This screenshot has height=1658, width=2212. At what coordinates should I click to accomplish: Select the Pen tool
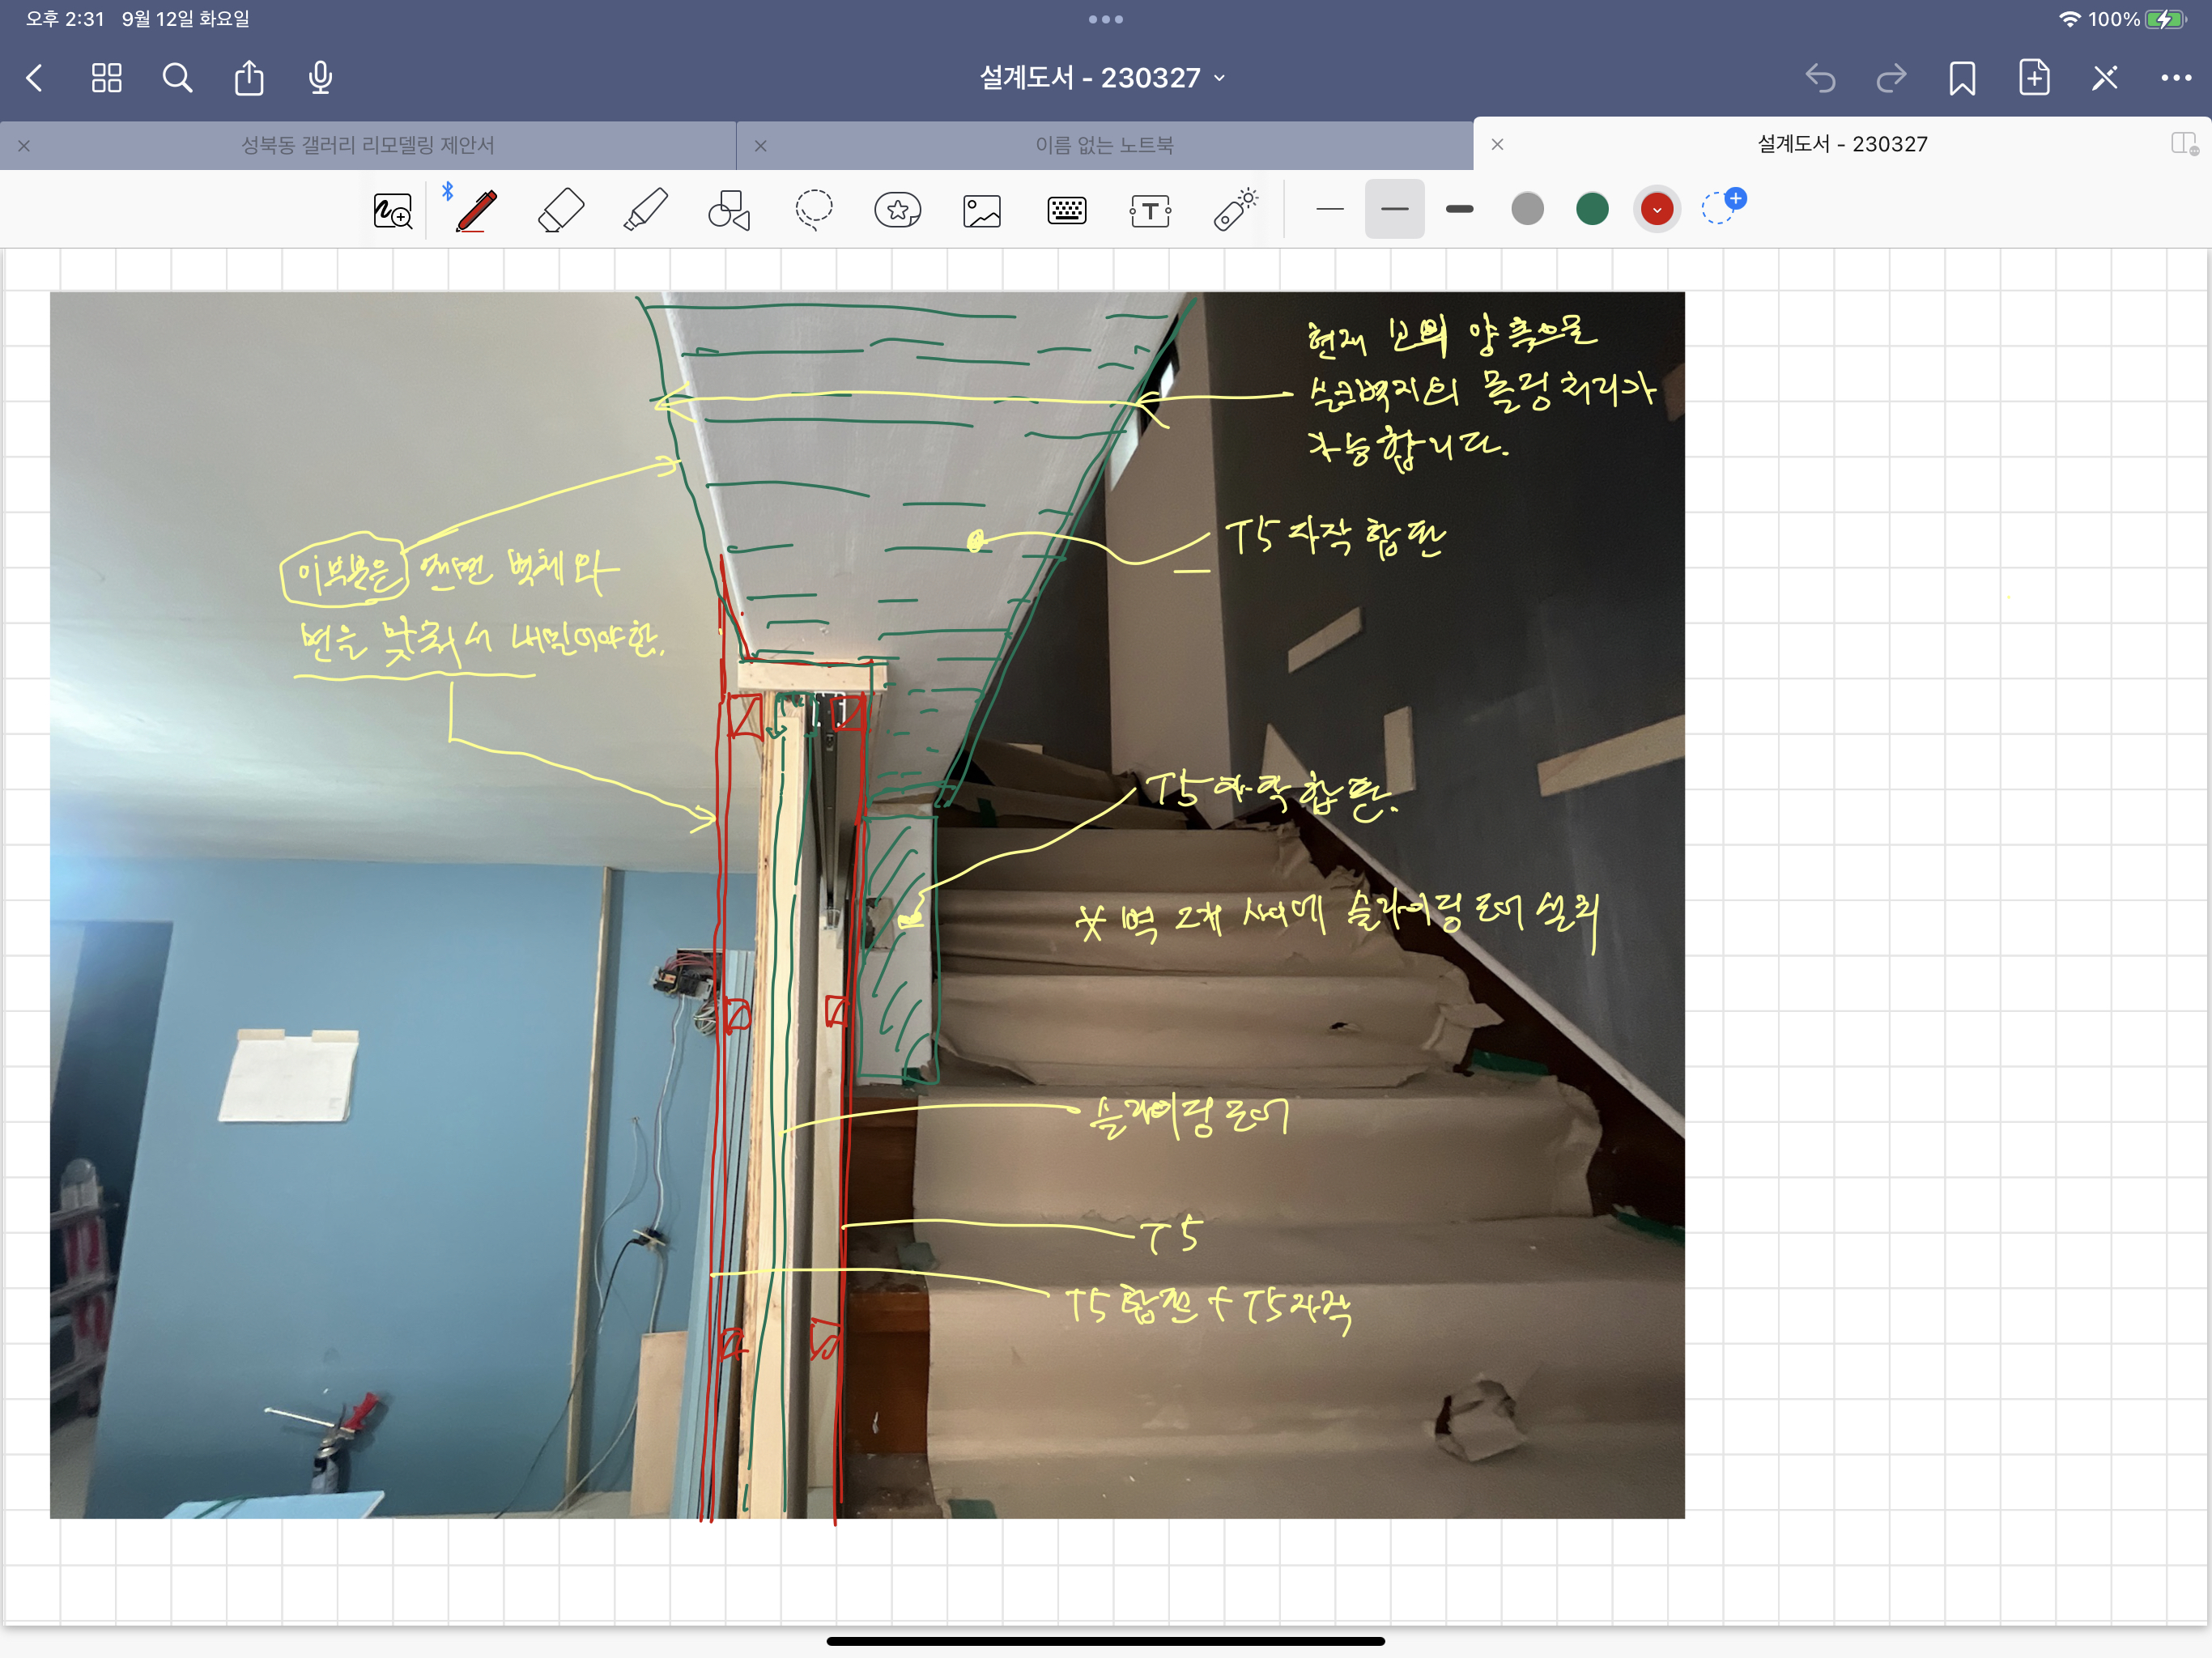point(477,210)
